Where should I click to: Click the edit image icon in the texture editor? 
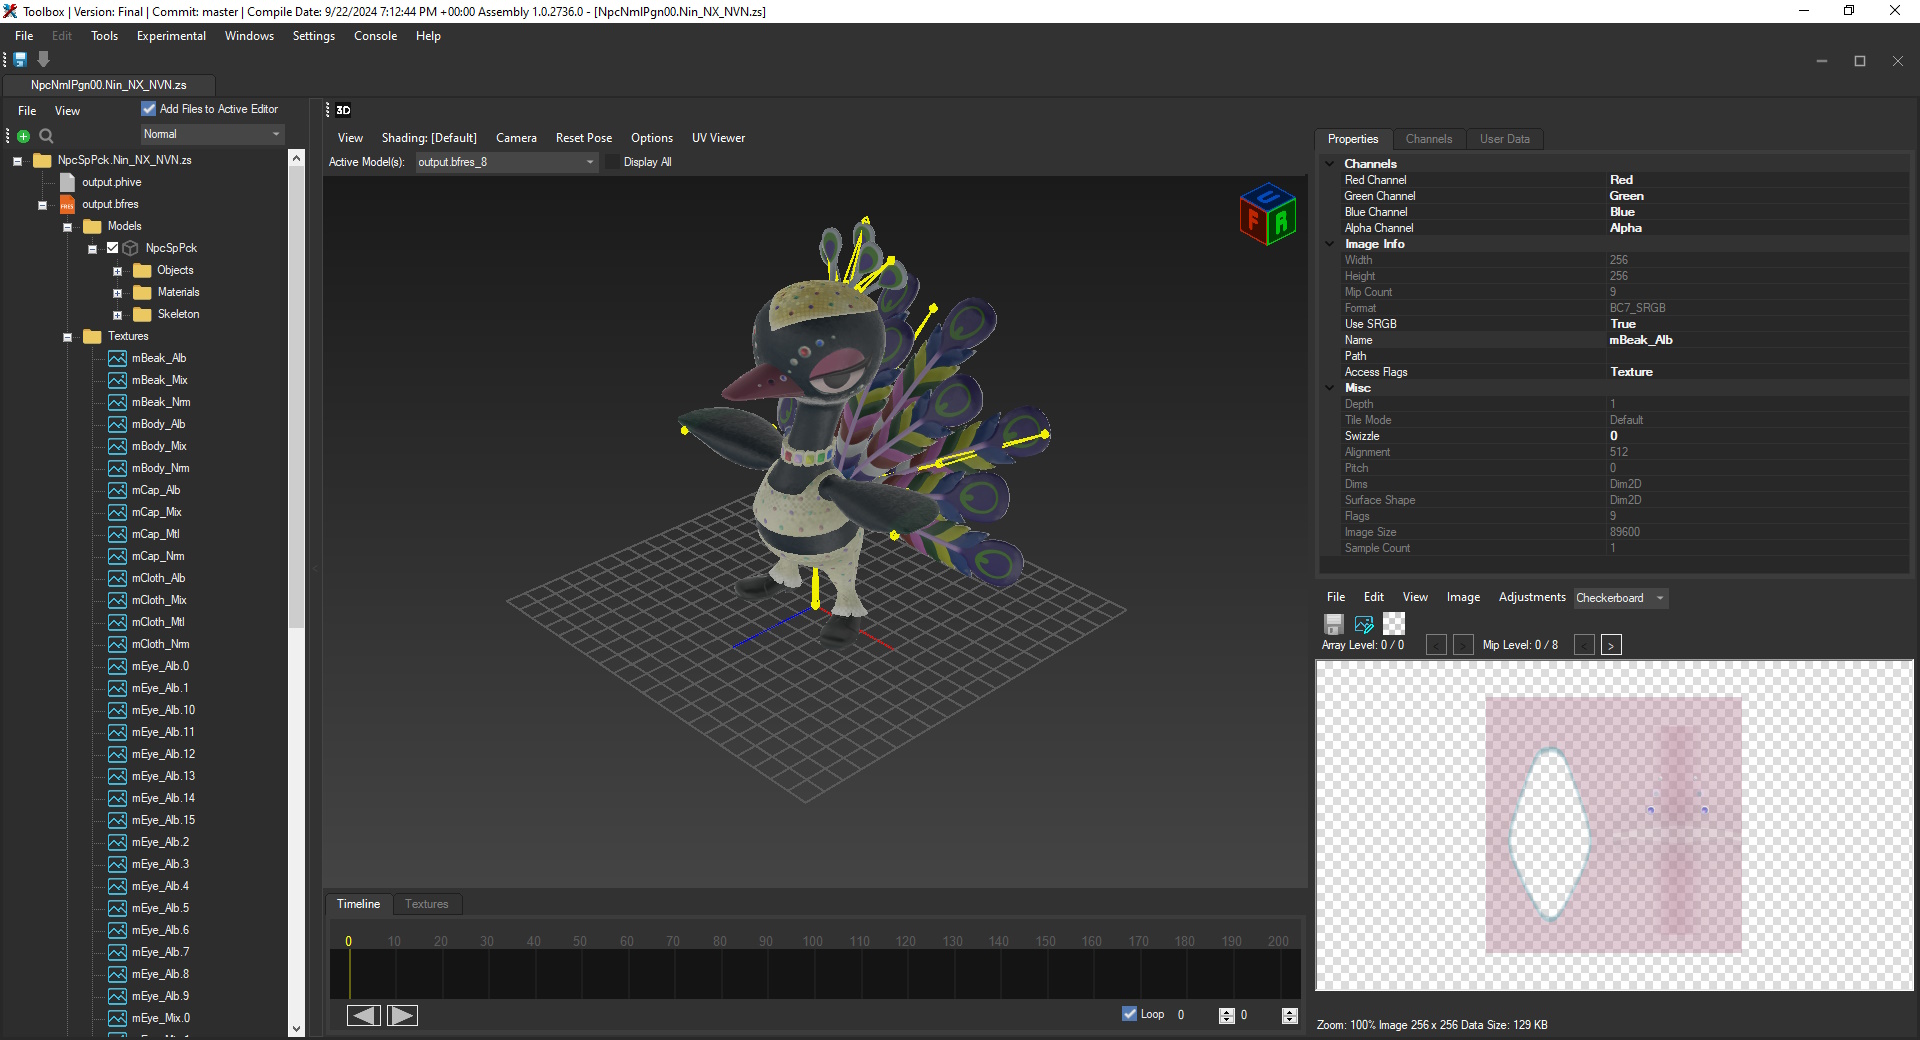[x=1364, y=624]
